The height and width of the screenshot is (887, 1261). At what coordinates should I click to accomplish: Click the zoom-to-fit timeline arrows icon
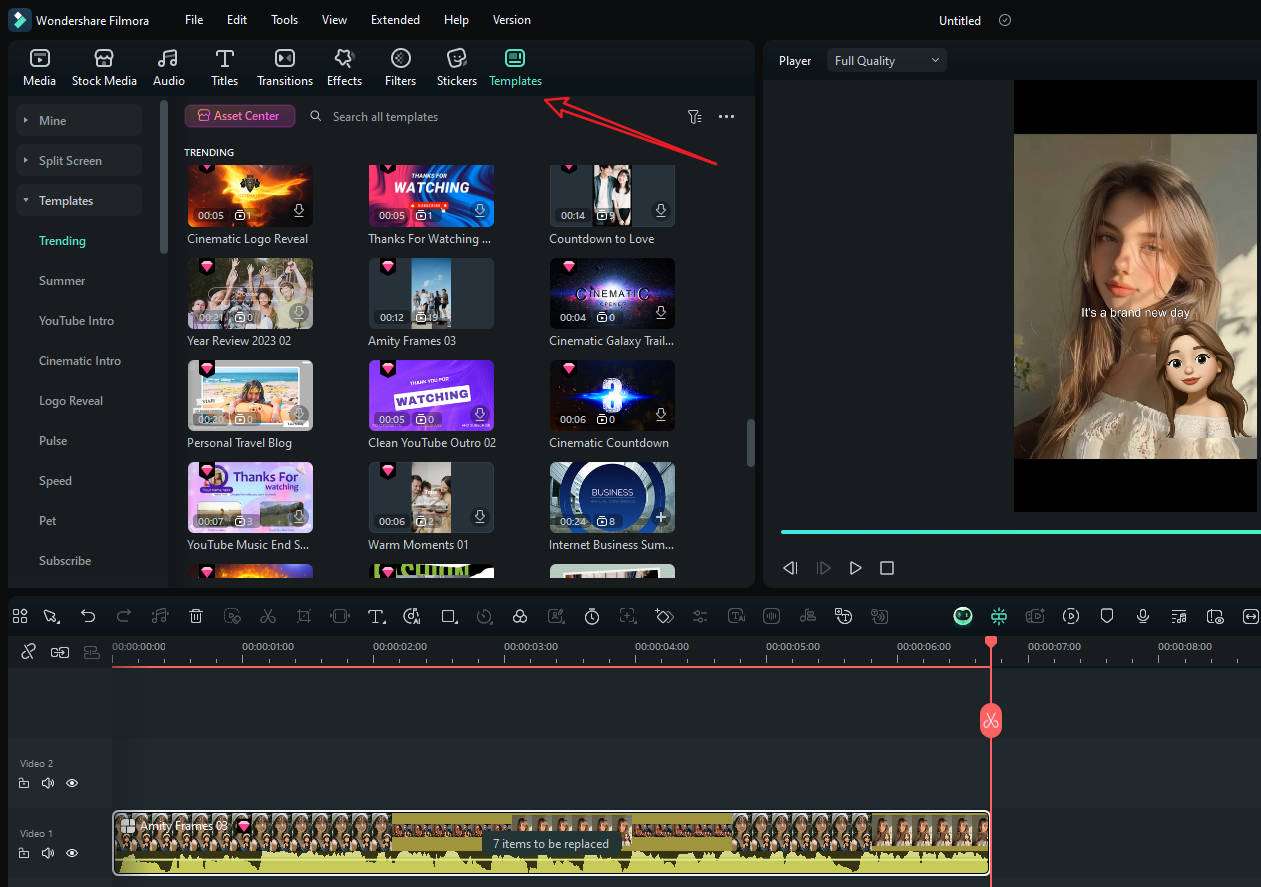[1250, 616]
